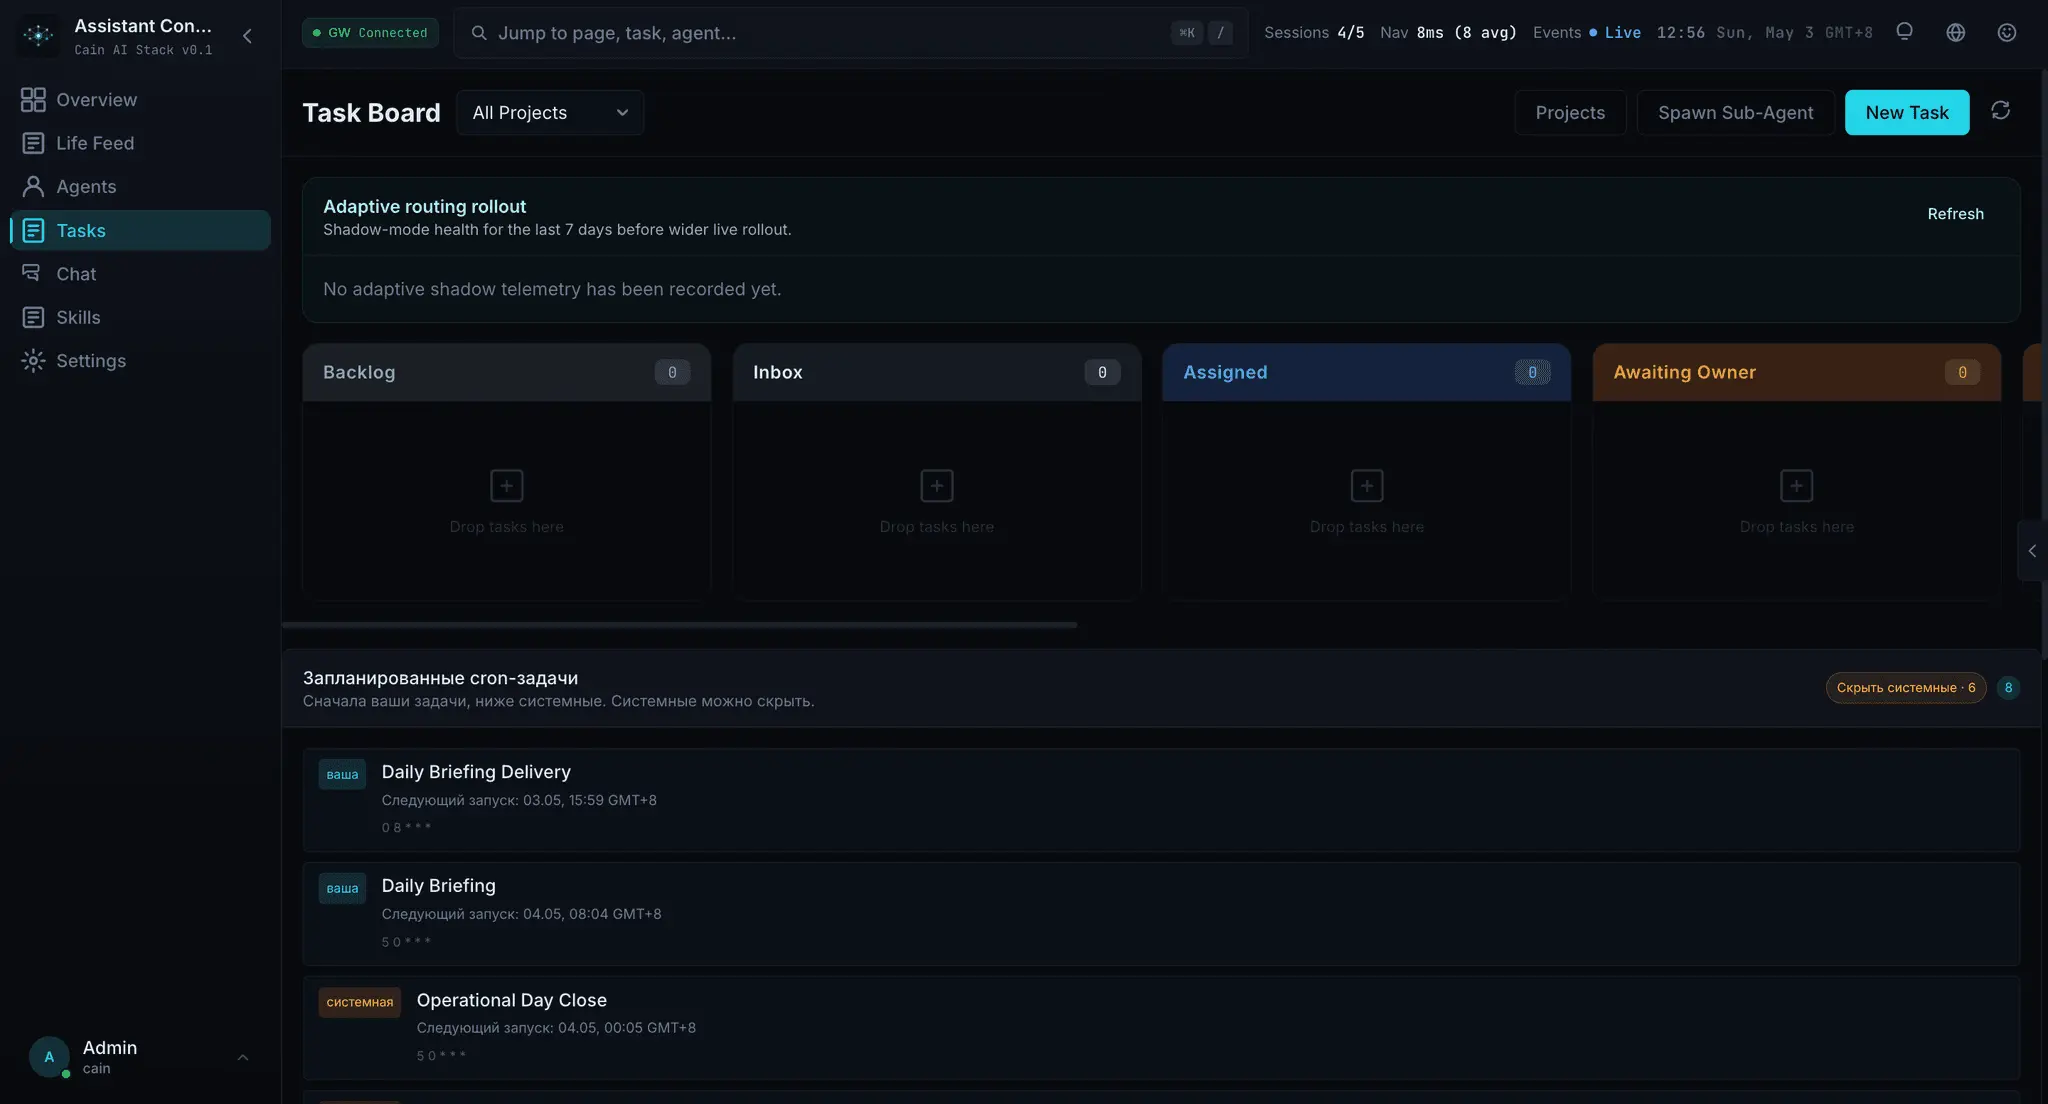Click the Sessions 4/5 indicator

pyautogui.click(x=1314, y=33)
